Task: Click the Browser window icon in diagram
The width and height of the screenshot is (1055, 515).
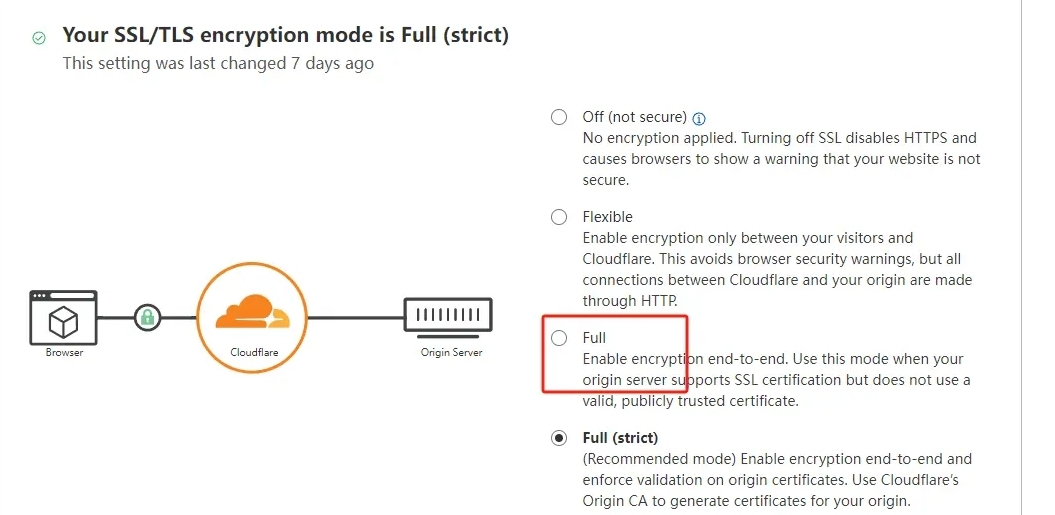Action: tap(64, 317)
